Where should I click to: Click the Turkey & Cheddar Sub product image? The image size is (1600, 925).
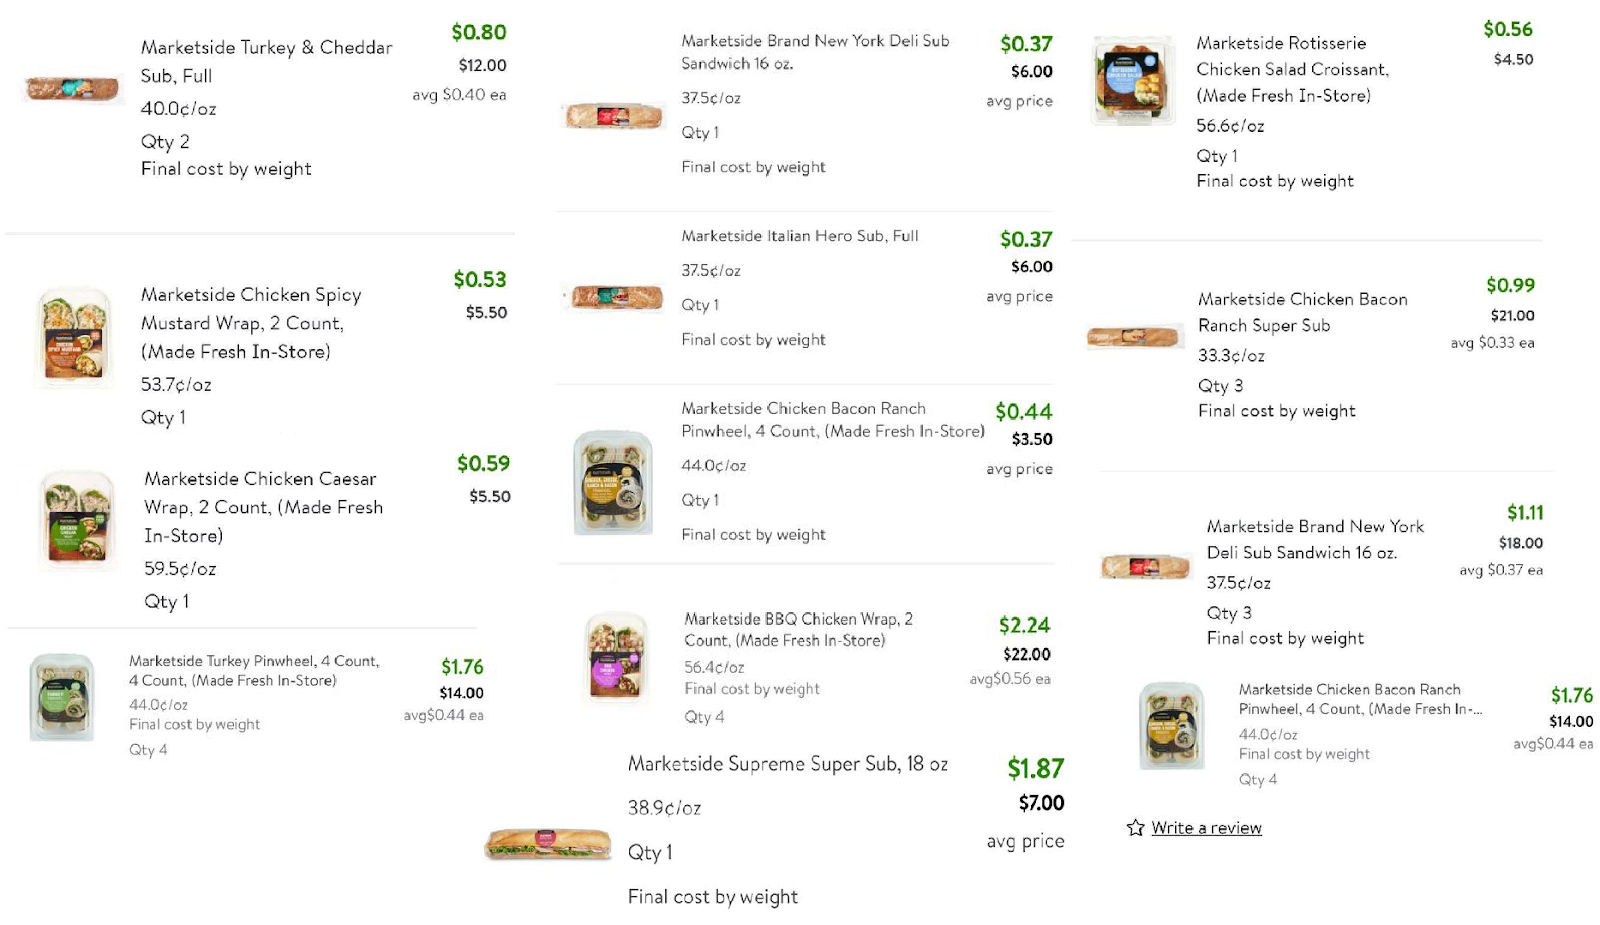click(72, 89)
